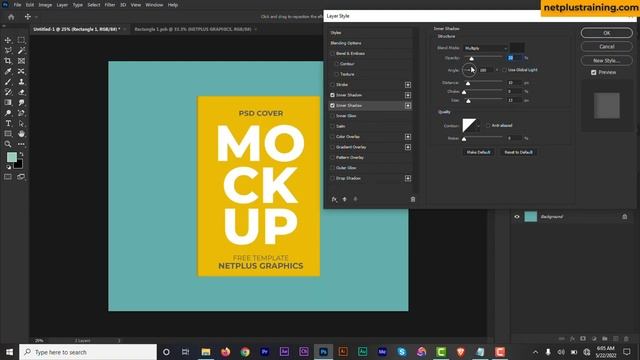The height and width of the screenshot is (360, 640).
Task: Toggle the Anti-aliased checkbox
Action: click(x=488, y=125)
